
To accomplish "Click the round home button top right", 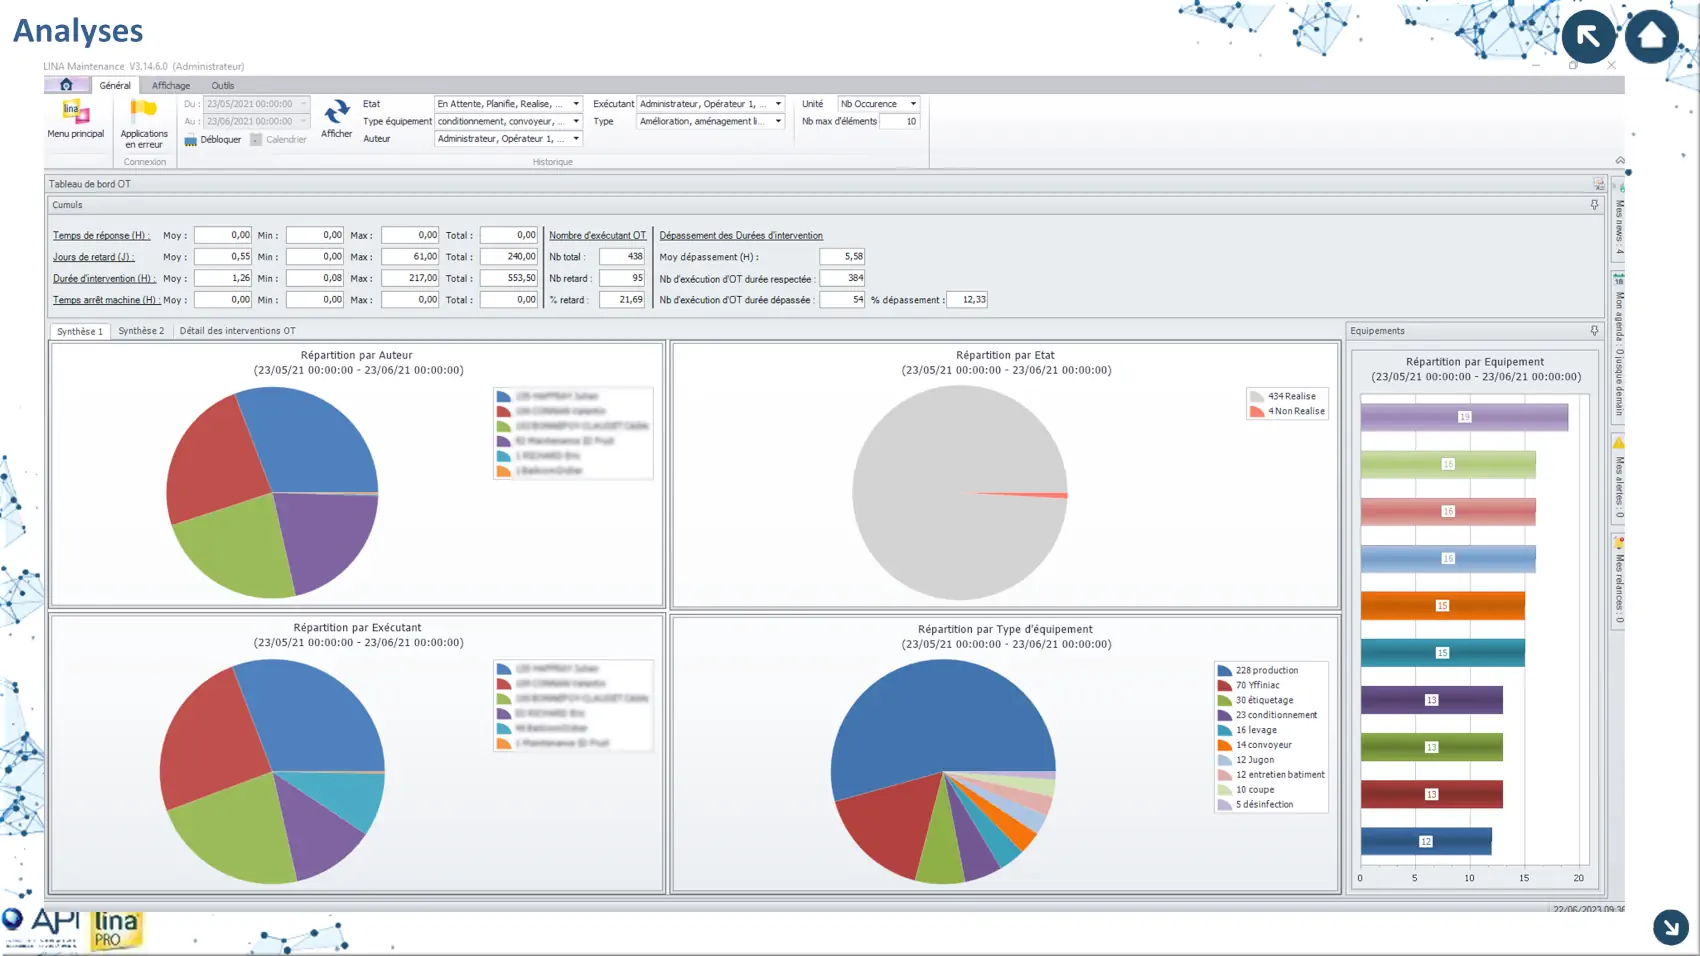I will pyautogui.click(x=1651, y=36).
